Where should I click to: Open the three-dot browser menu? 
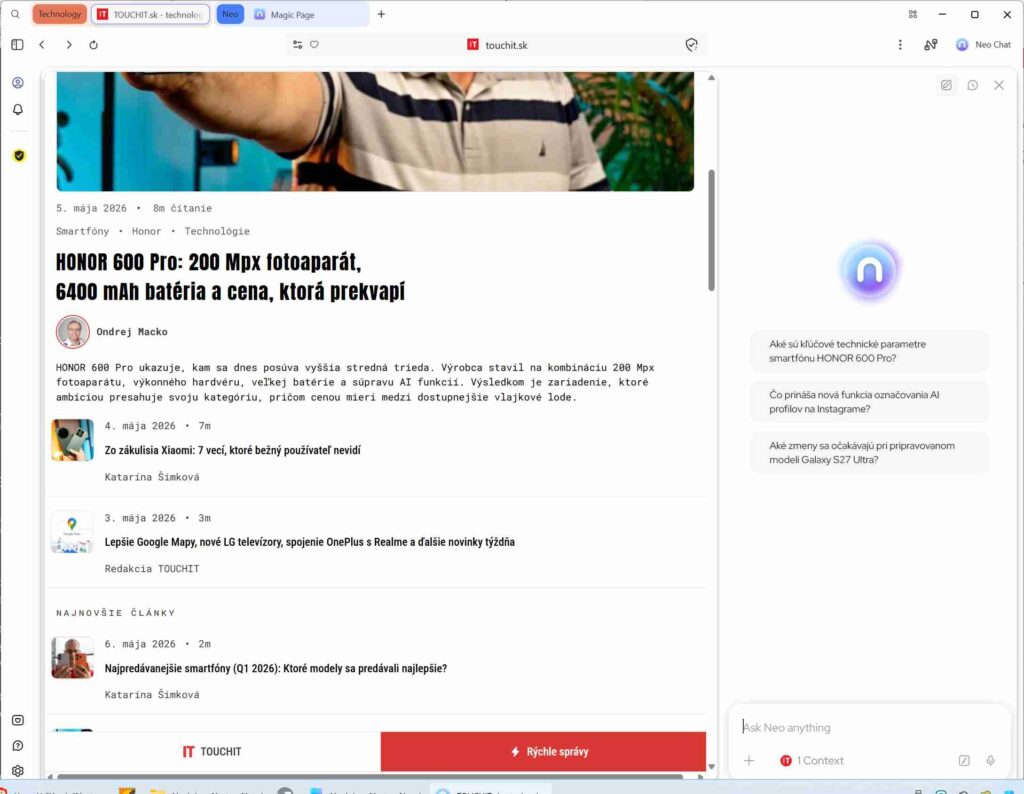click(900, 44)
